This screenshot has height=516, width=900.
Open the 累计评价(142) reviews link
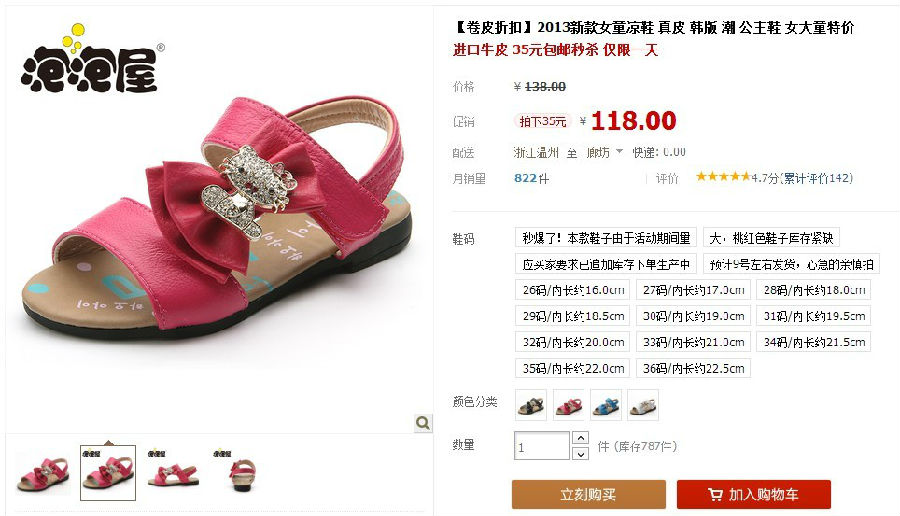pyautogui.click(x=817, y=178)
